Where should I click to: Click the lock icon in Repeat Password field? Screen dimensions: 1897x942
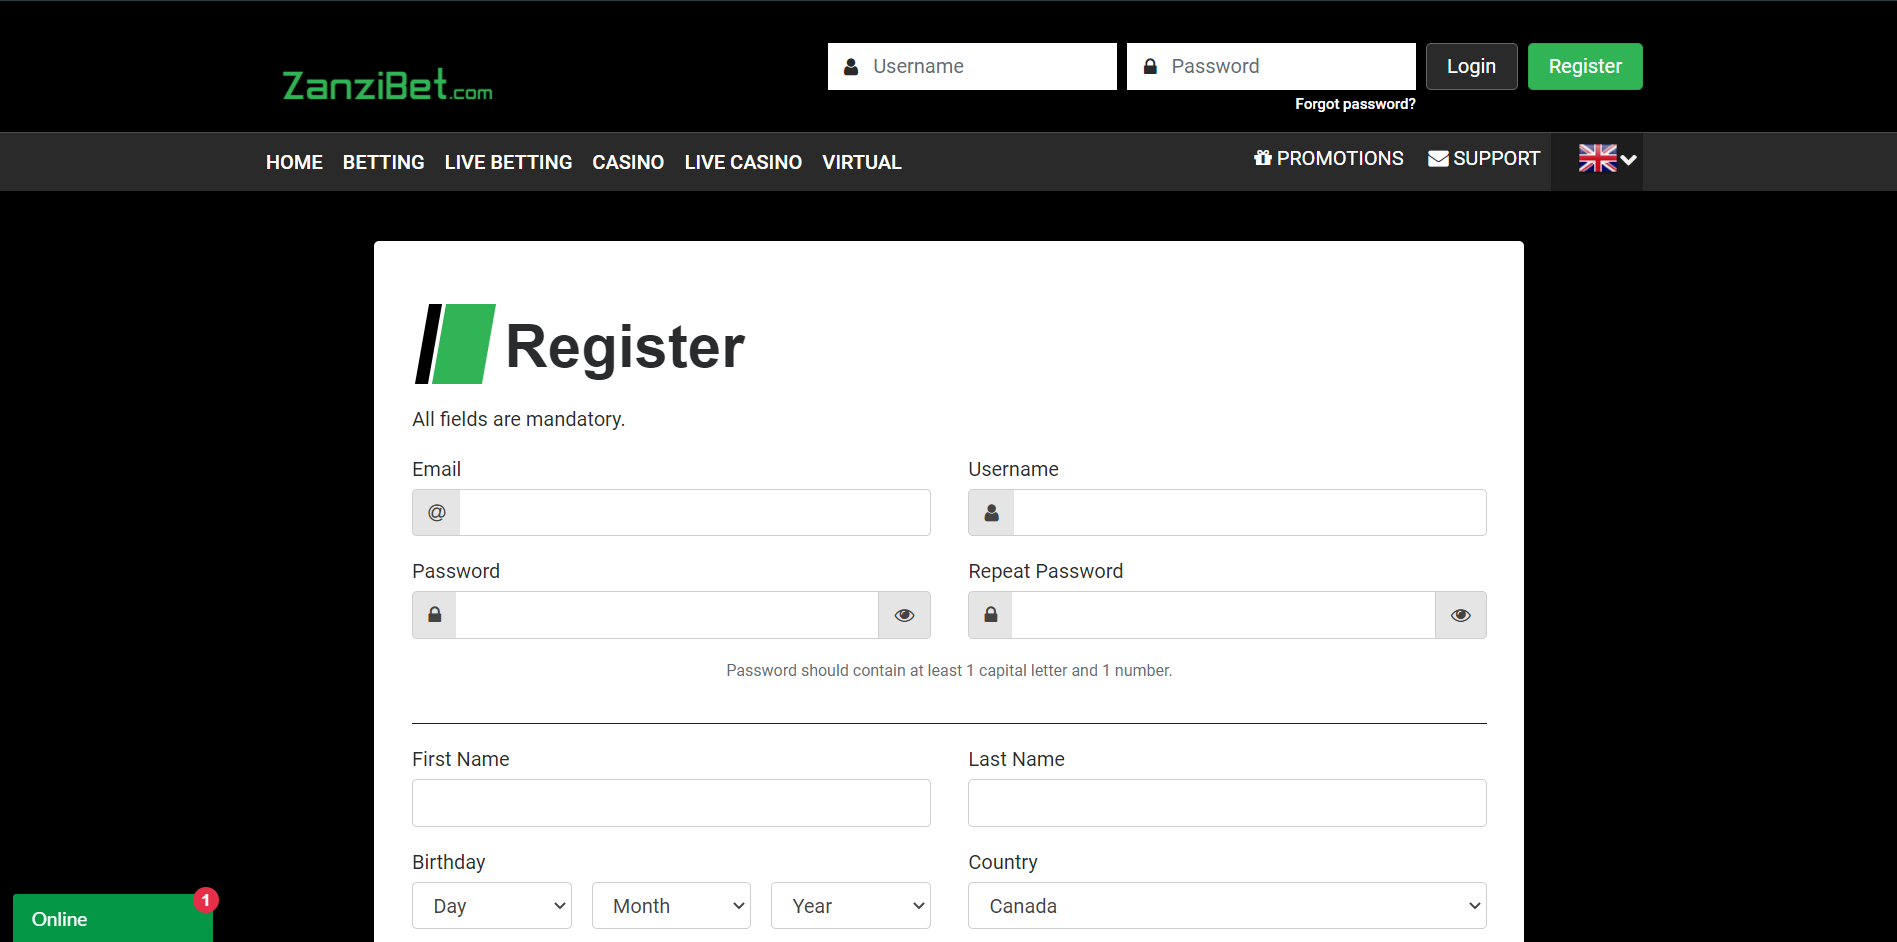989,614
